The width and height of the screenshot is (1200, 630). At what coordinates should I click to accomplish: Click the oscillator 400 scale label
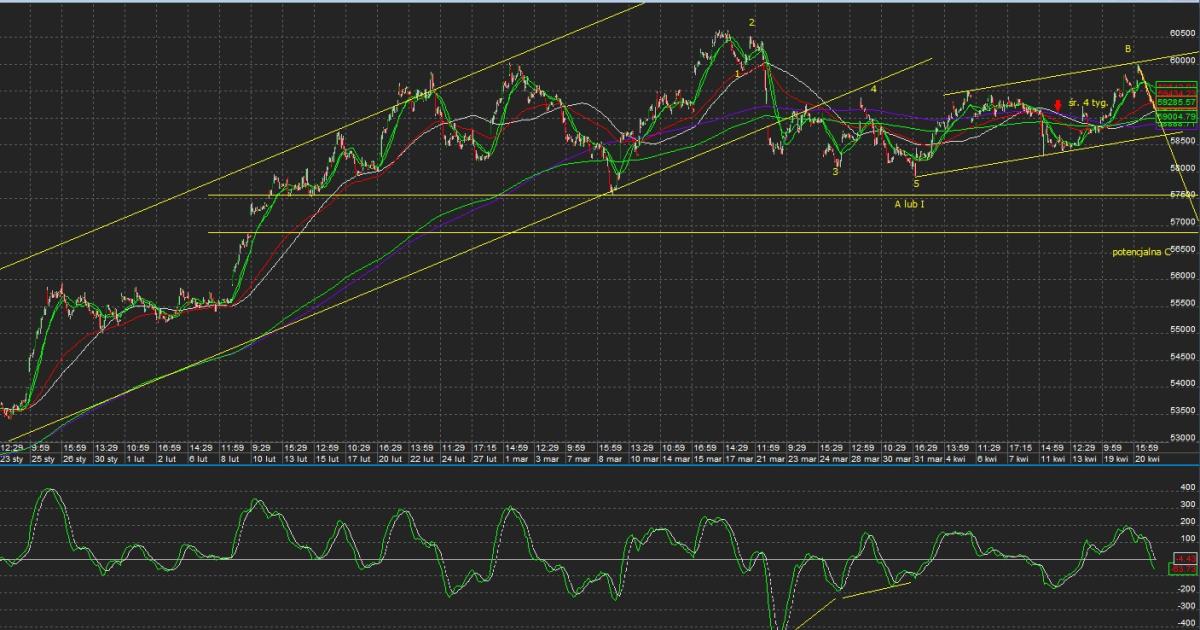coord(1186,487)
